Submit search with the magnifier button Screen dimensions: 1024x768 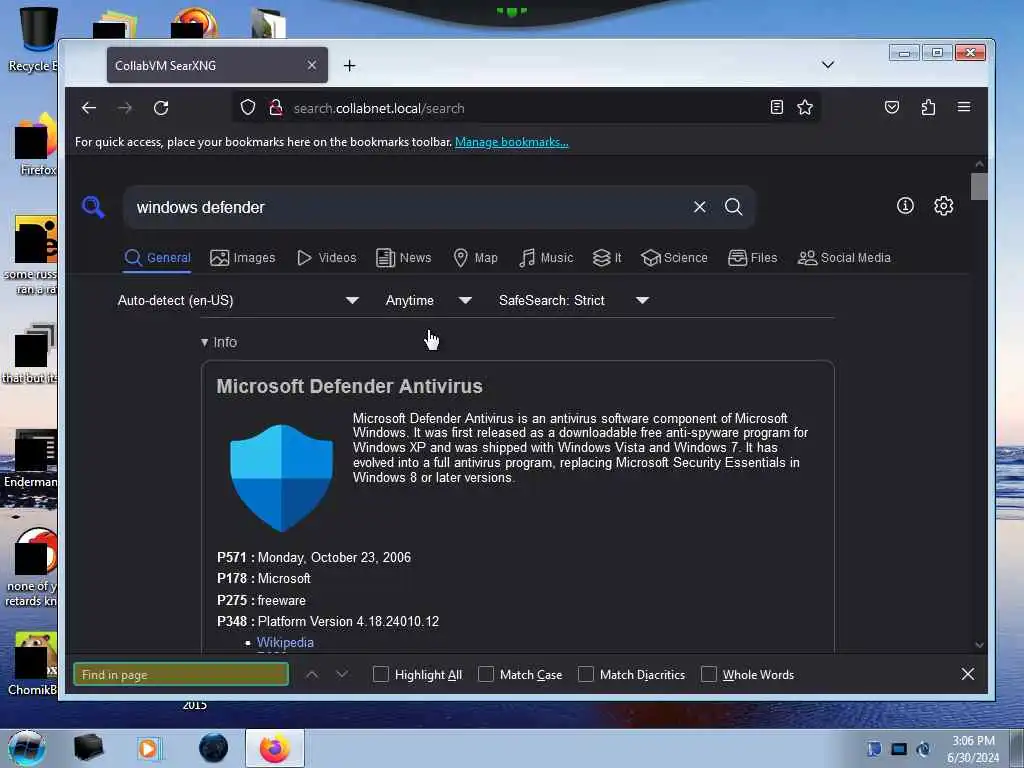(x=733, y=207)
